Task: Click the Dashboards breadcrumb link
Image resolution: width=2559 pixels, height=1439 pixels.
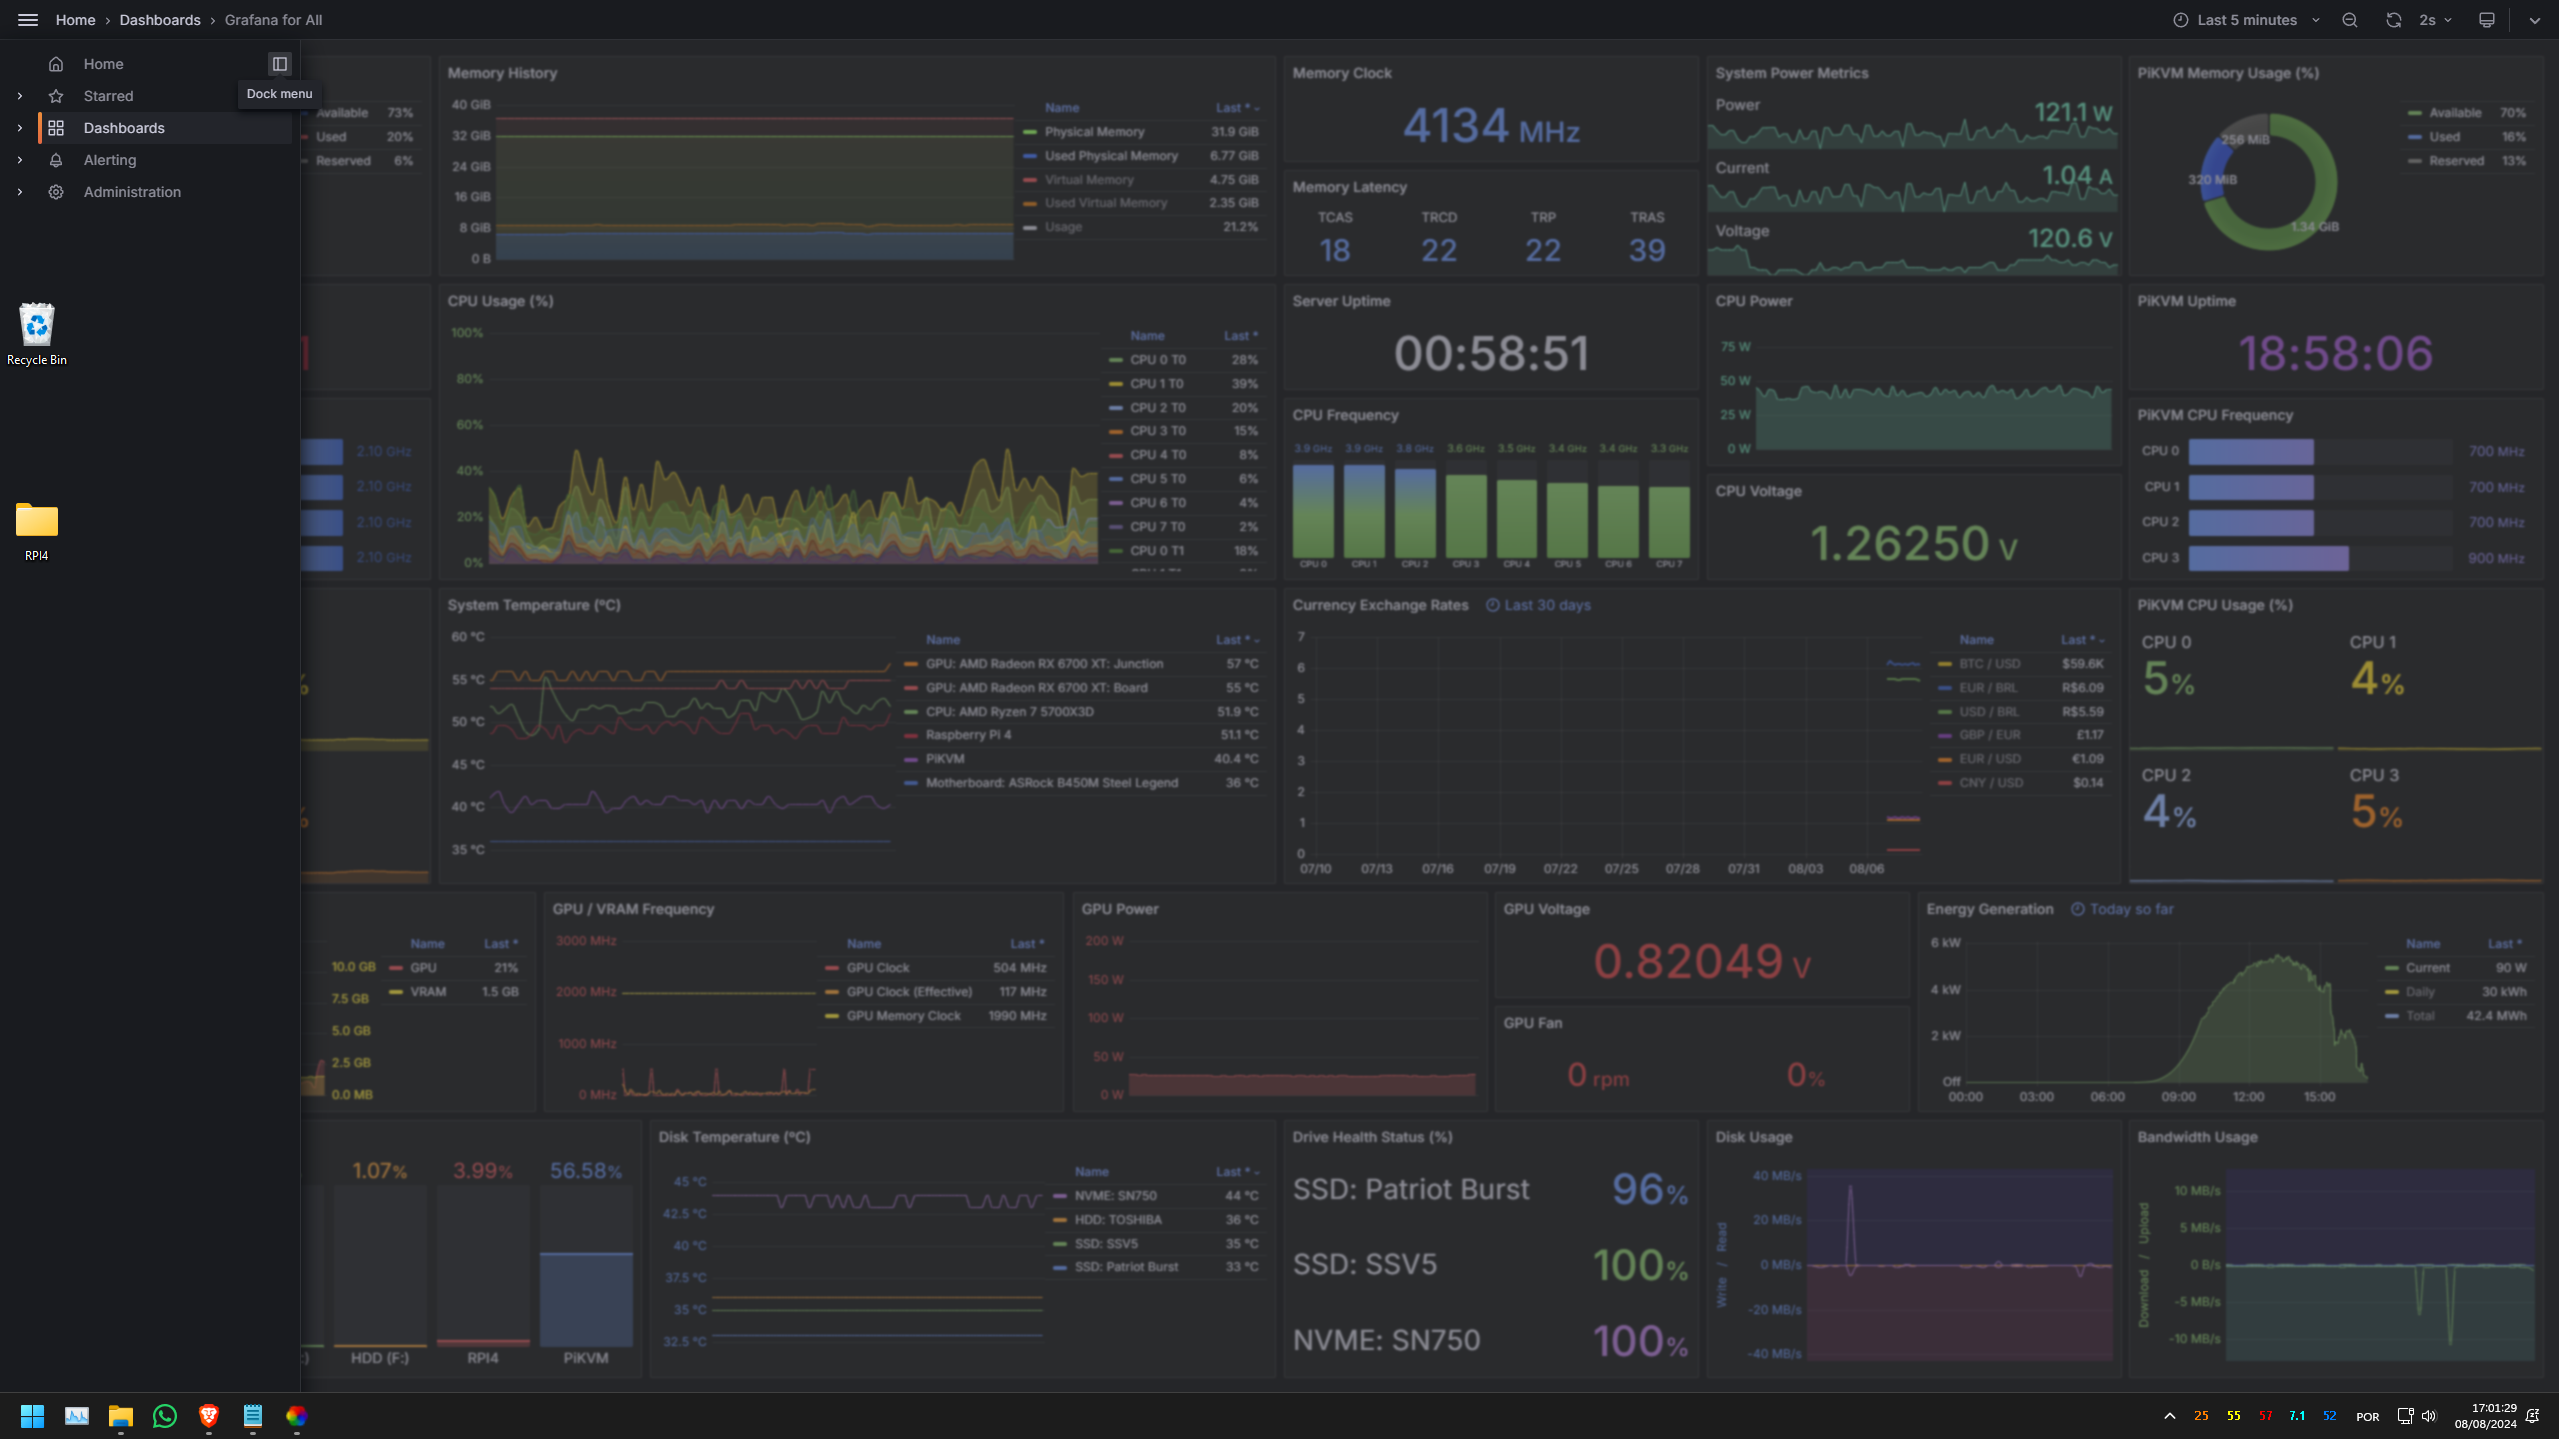Action: pyautogui.click(x=160, y=20)
